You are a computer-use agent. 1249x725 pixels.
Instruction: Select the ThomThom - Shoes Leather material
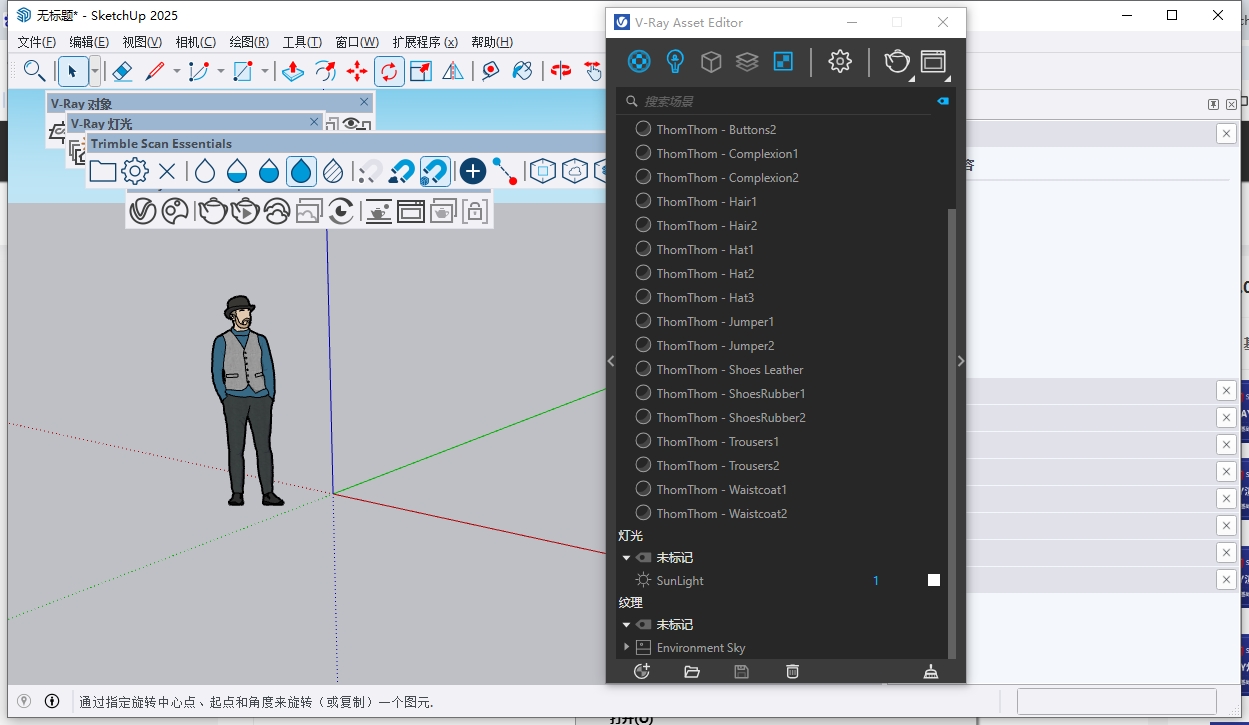point(730,370)
